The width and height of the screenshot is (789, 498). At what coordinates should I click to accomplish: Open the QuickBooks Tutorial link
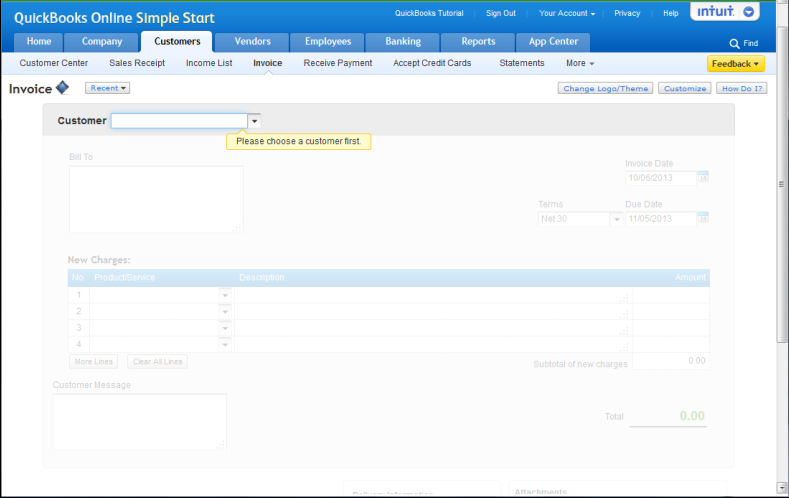pos(429,13)
